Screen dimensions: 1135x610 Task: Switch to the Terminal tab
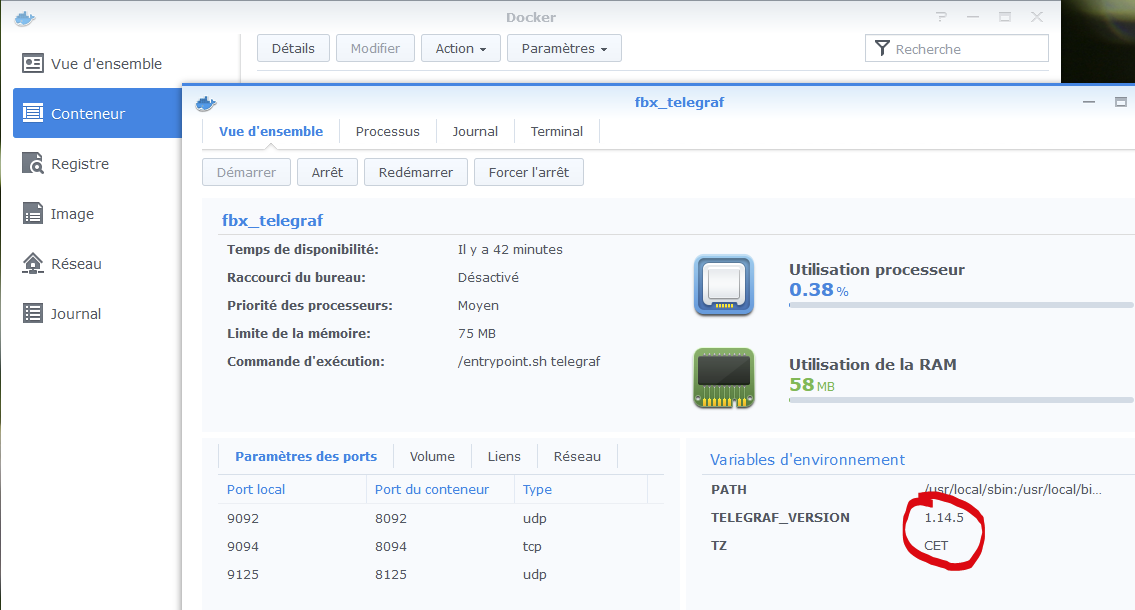(x=556, y=131)
